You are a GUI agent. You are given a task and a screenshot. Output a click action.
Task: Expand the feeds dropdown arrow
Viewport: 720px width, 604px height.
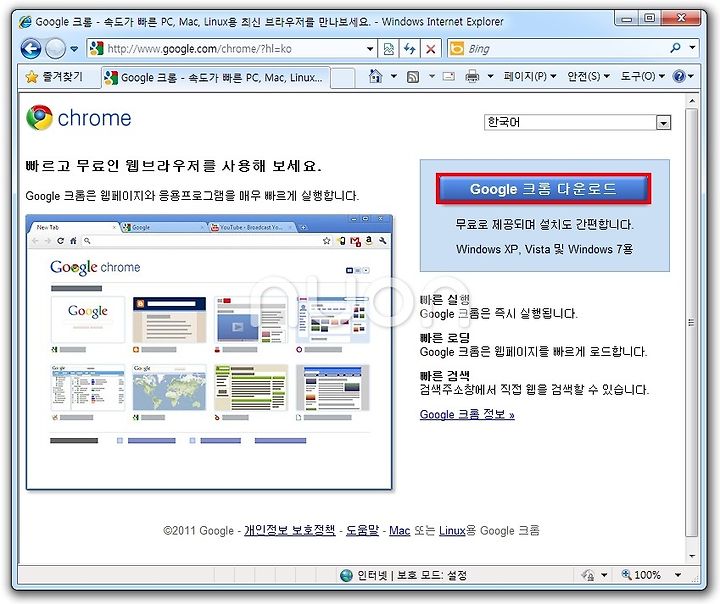432,76
